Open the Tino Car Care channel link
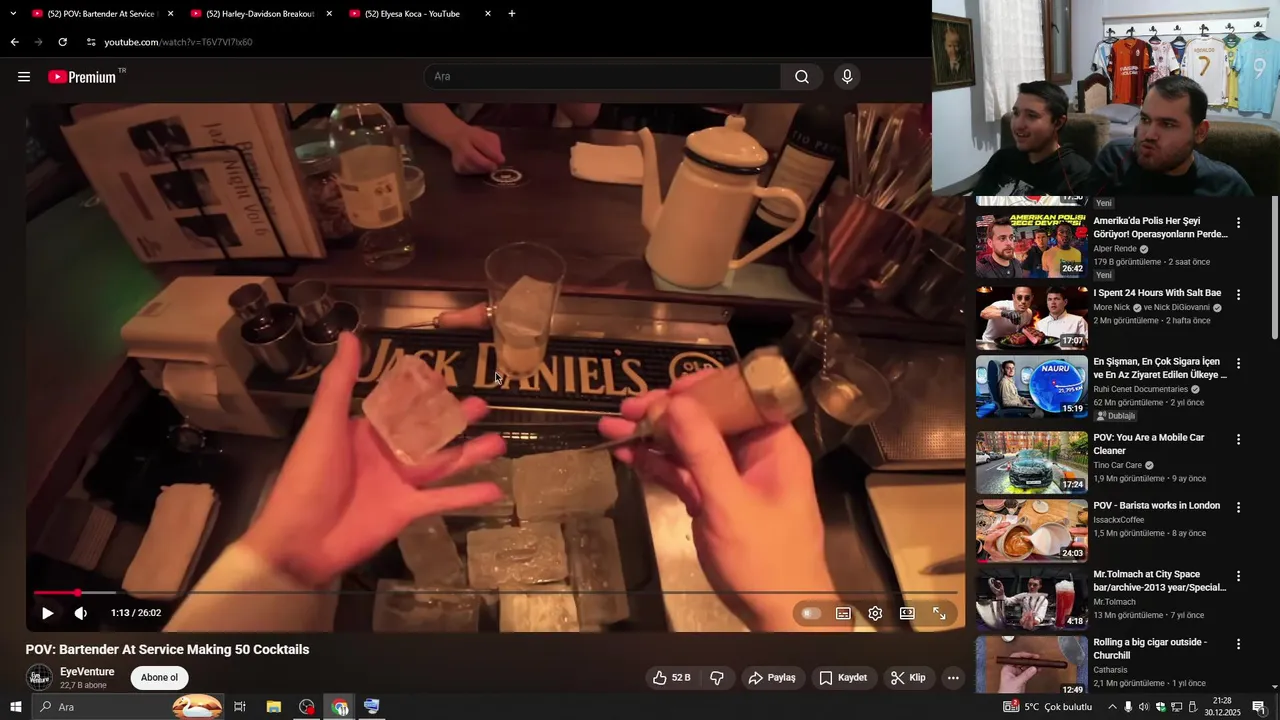This screenshot has height=720, width=1280. (1118, 465)
